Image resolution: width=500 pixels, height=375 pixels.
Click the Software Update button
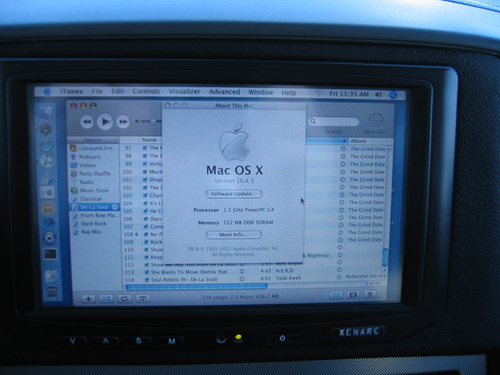(234, 194)
